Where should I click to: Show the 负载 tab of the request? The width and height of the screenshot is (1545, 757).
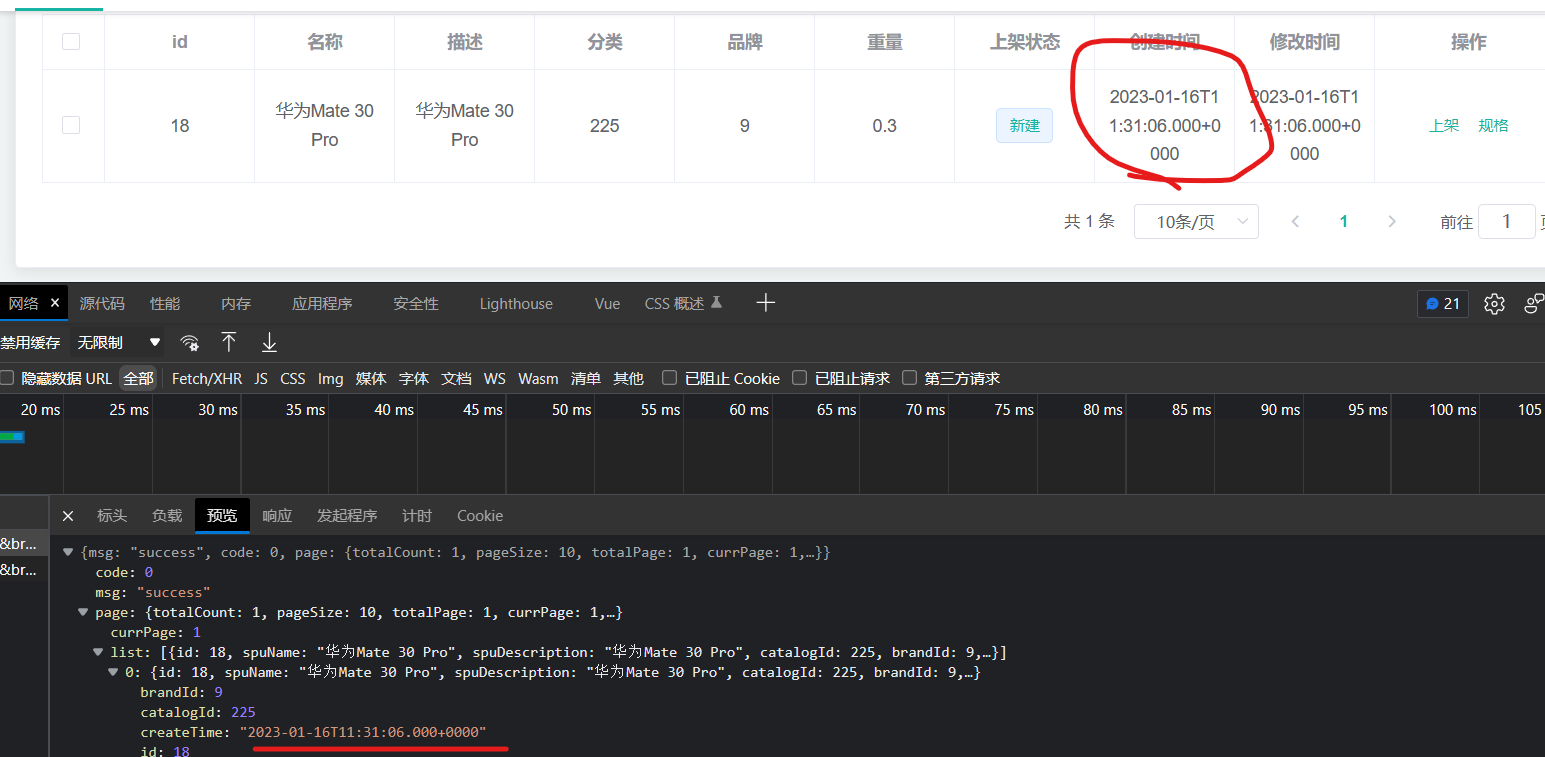click(x=167, y=516)
